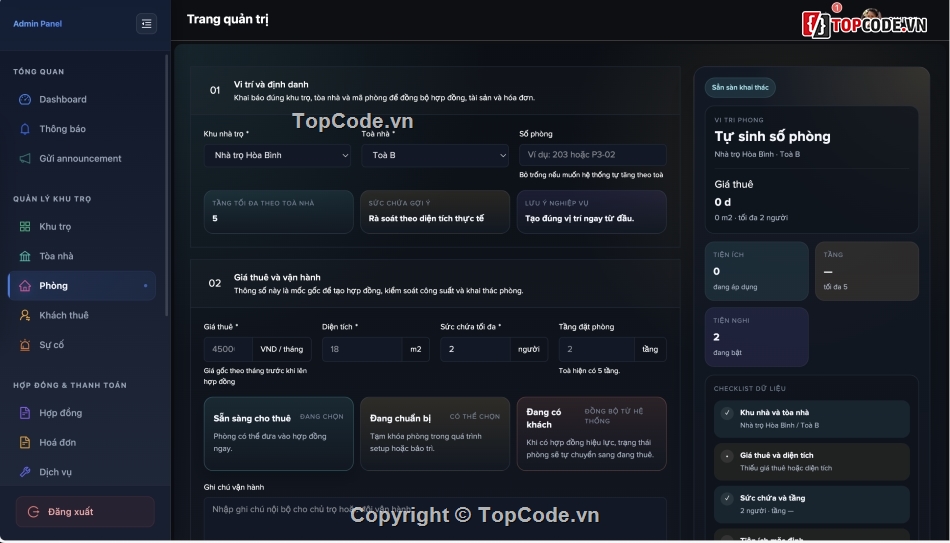Click the Giá thuê amount field

point(228,350)
